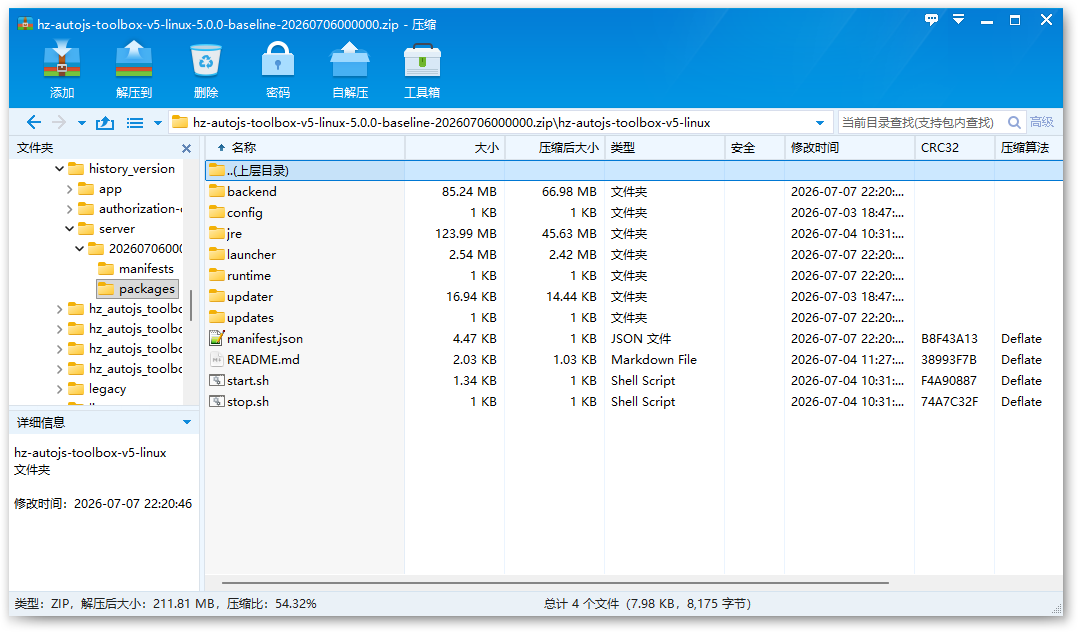Select the updater folder icon
The image size is (1078, 632).
coord(217,296)
